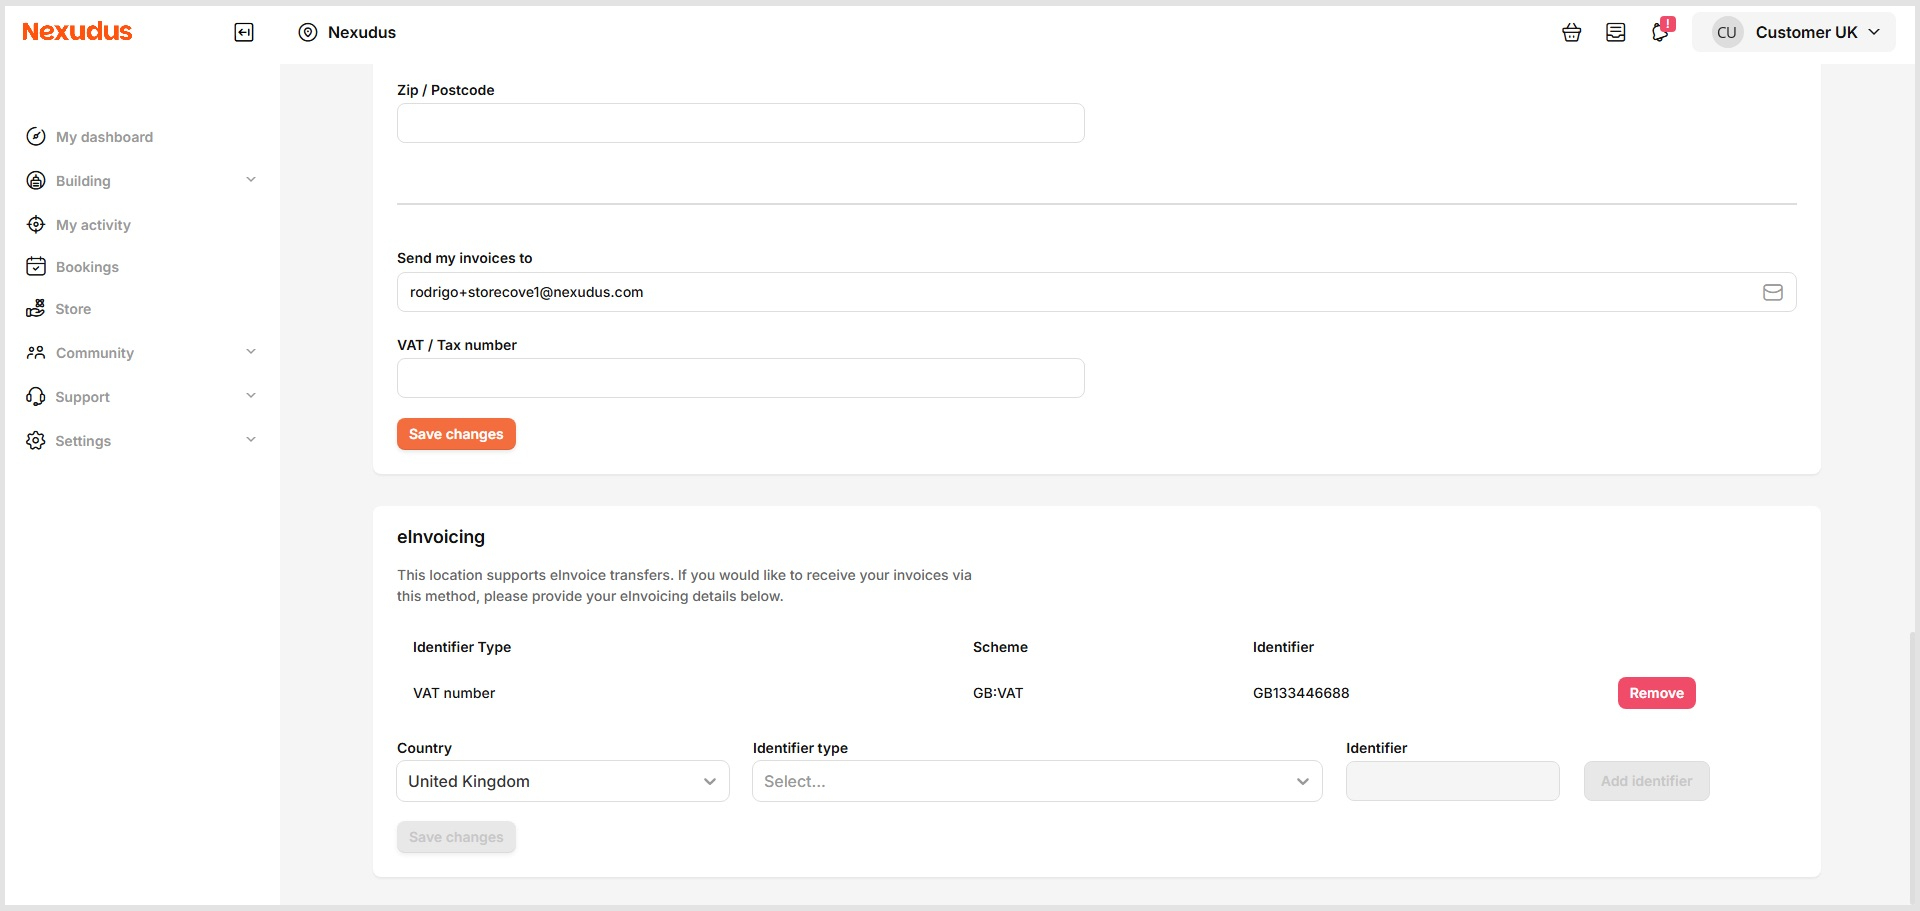Click the Community people icon
This screenshot has width=1920, height=911.
point(36,352)
